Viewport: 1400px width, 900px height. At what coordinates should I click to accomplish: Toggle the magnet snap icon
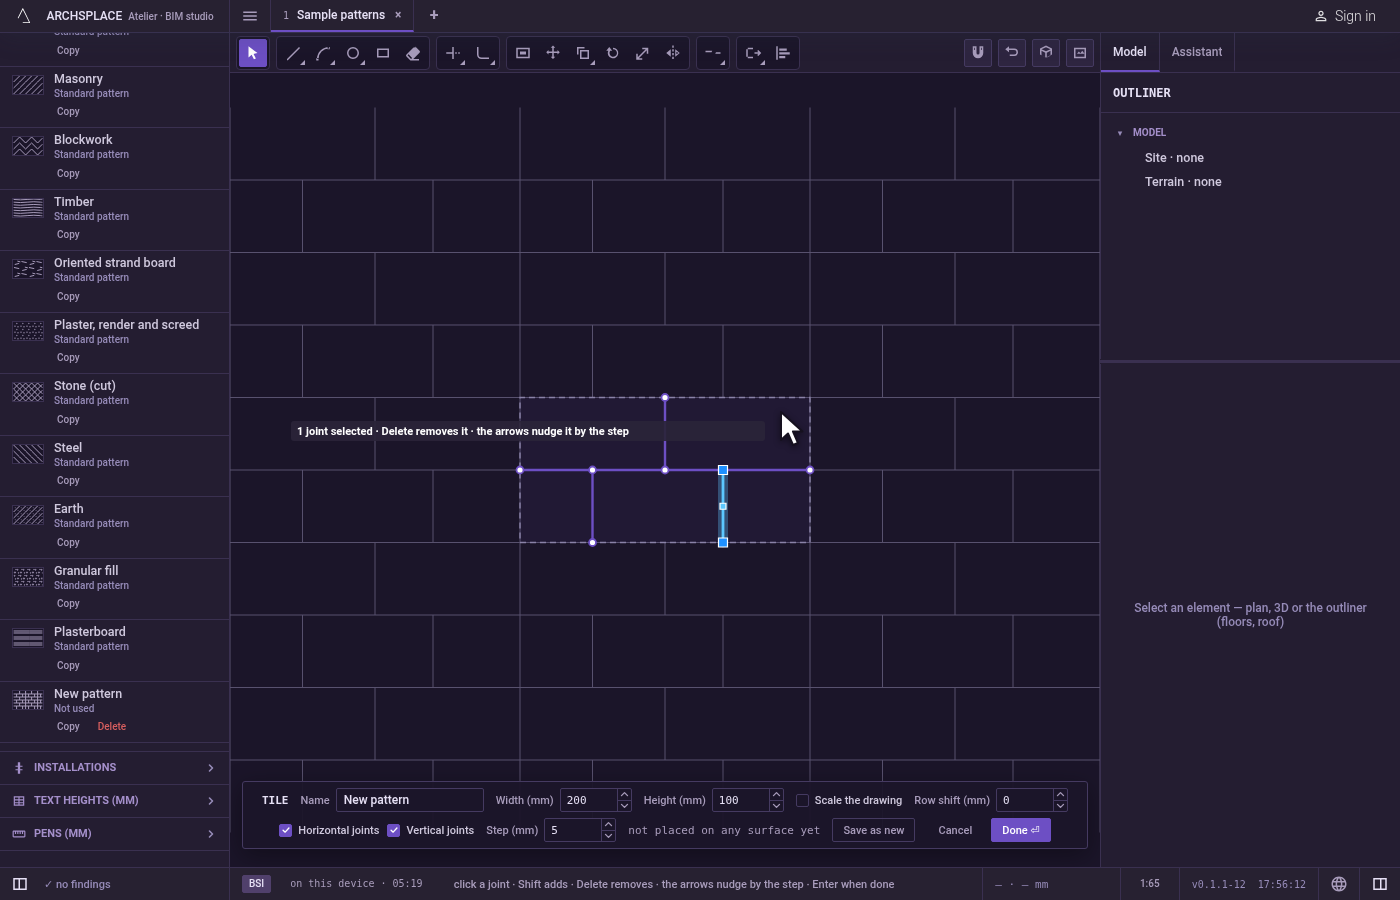click(978, 53)
